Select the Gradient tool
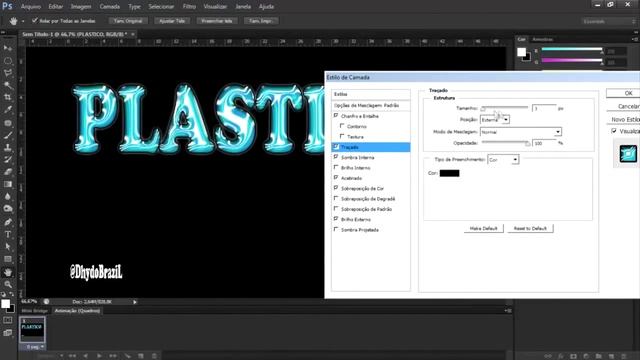Viewport: 640px width, 360px height. [x=8, y=184]
